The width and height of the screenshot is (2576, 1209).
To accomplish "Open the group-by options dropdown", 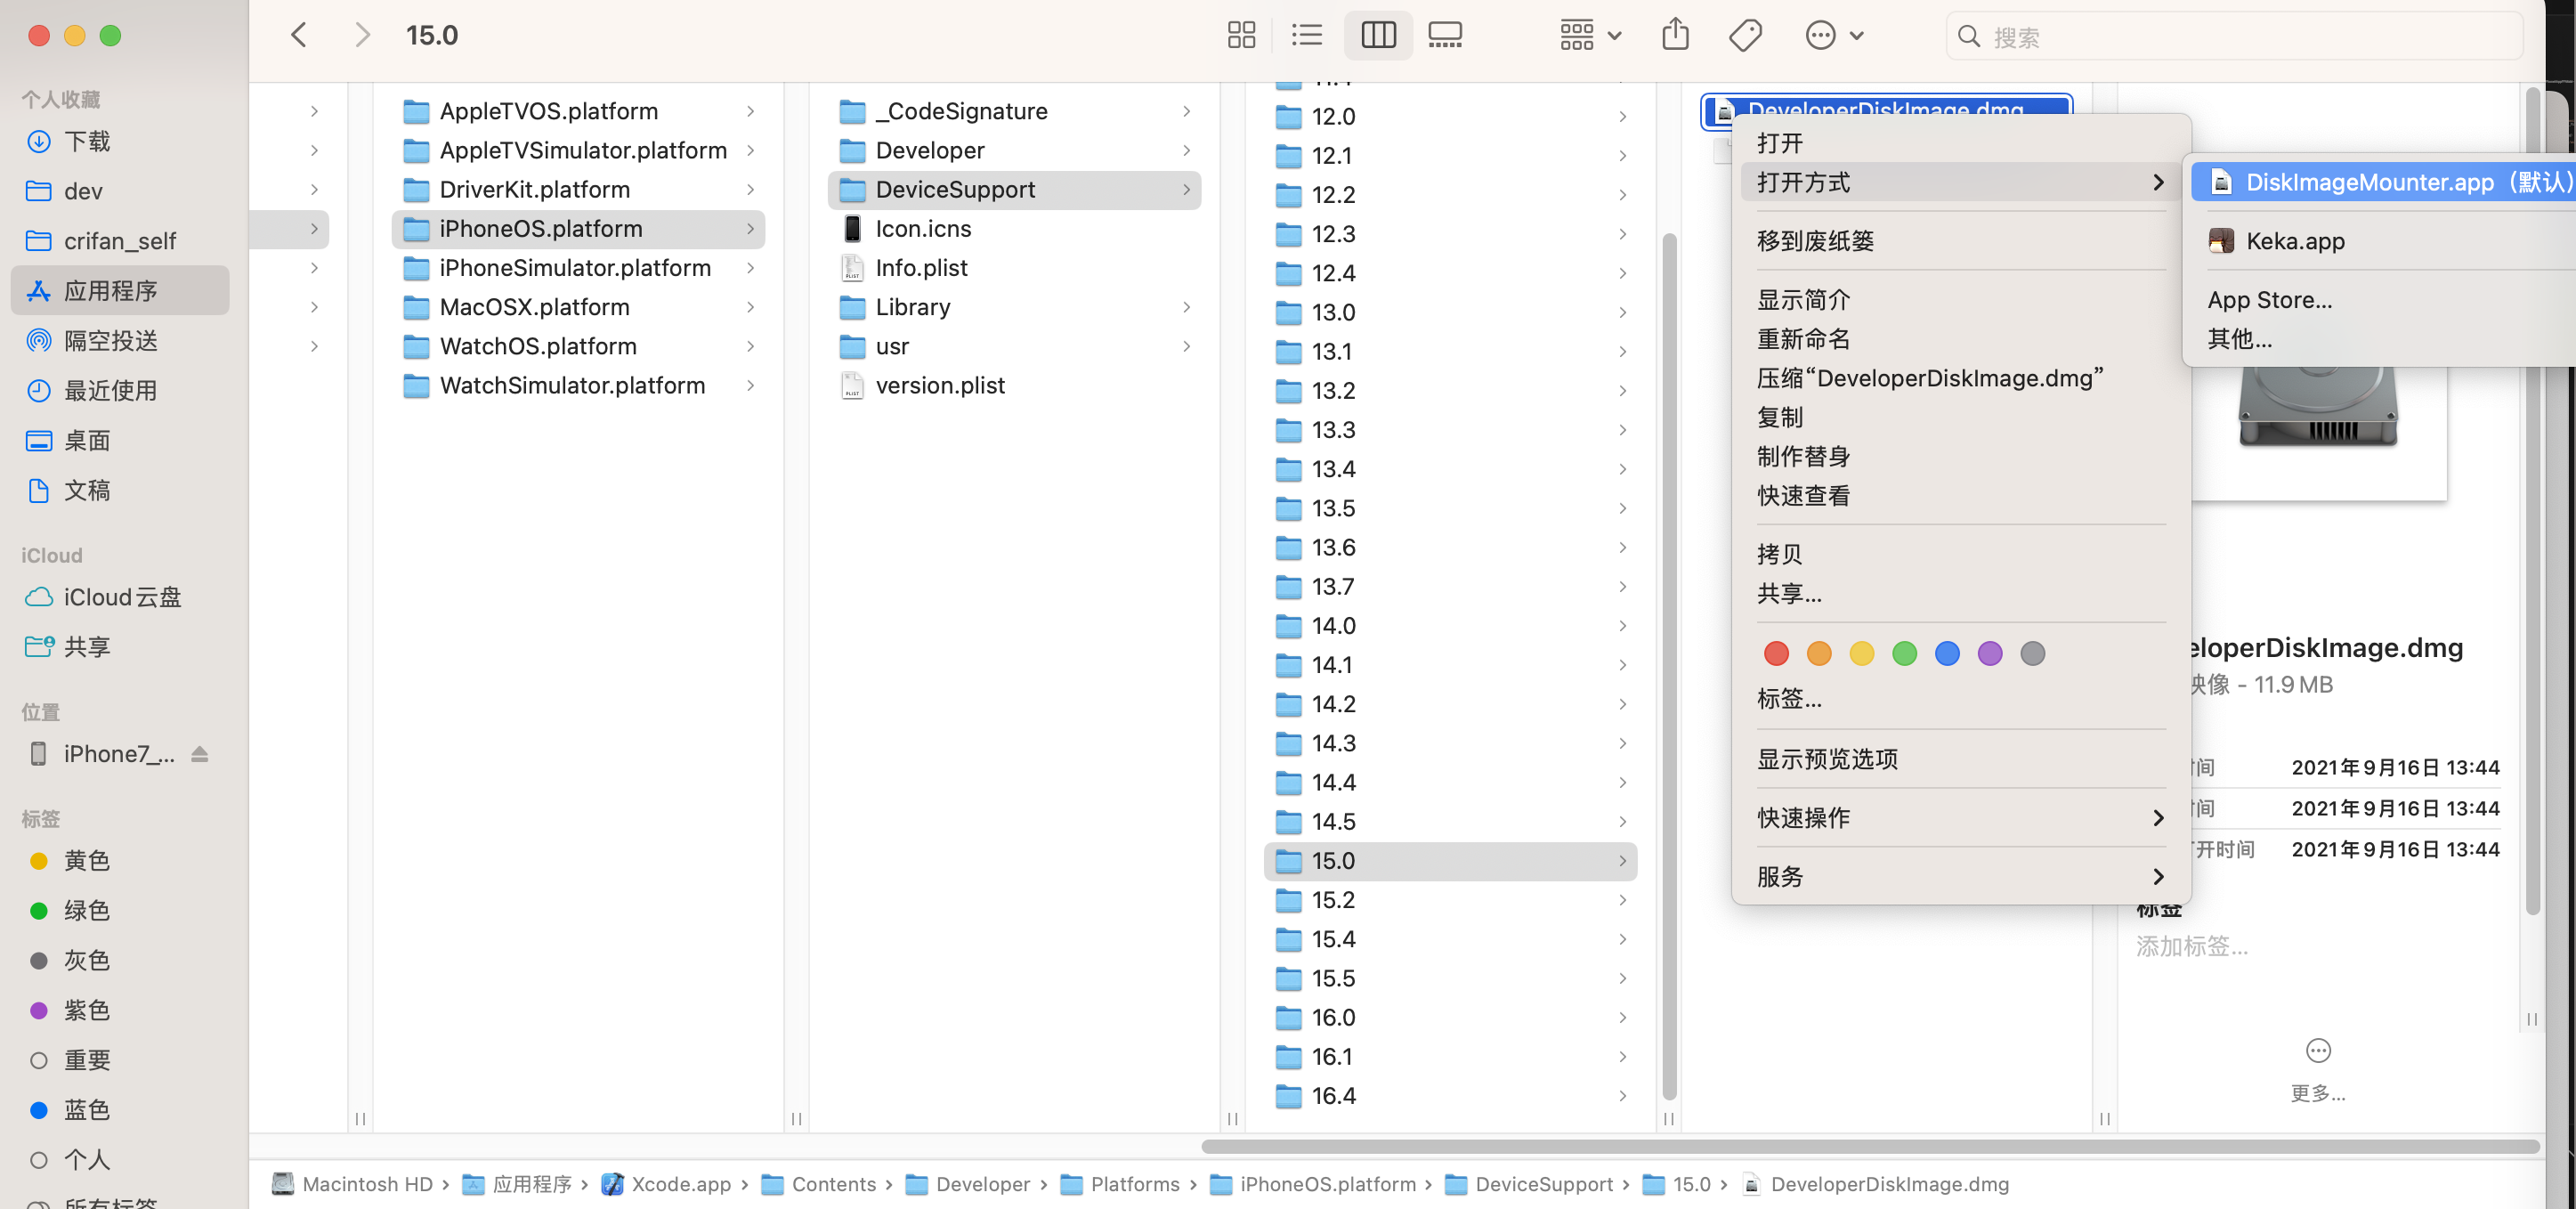I will tap(1590, 36).
